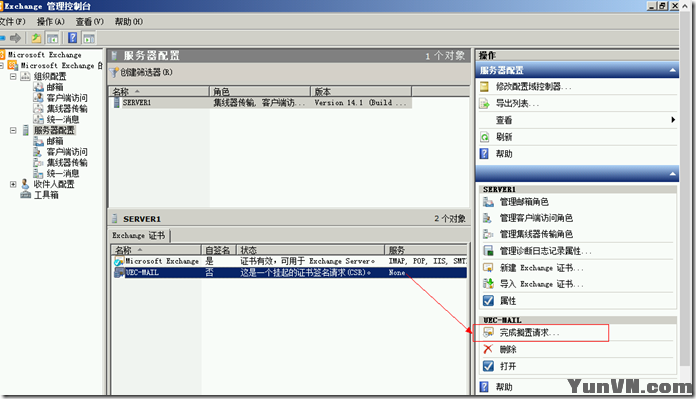Click the funnel icon next to 创建筛选器
Viewport: 696px width, 399px height.
[115, 72]
